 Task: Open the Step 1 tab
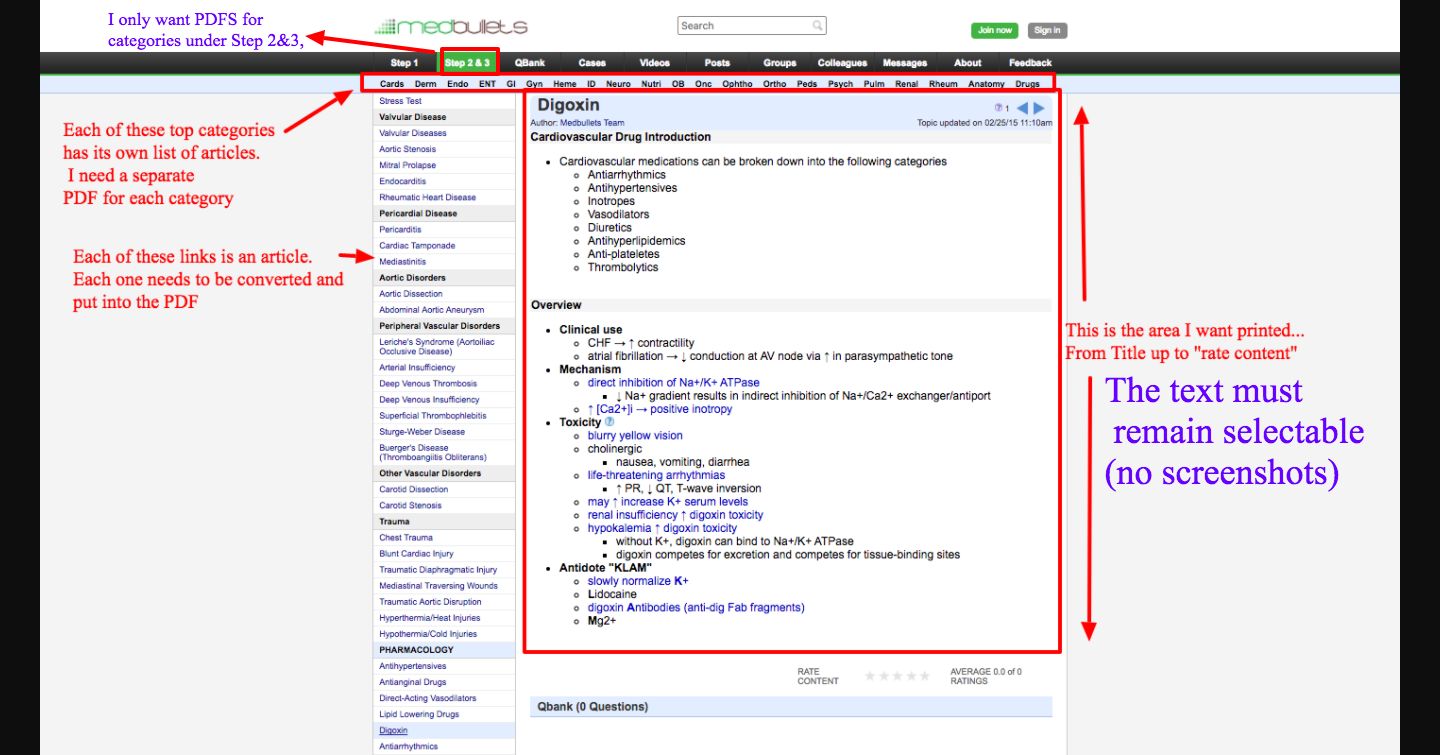click(404, 63)
